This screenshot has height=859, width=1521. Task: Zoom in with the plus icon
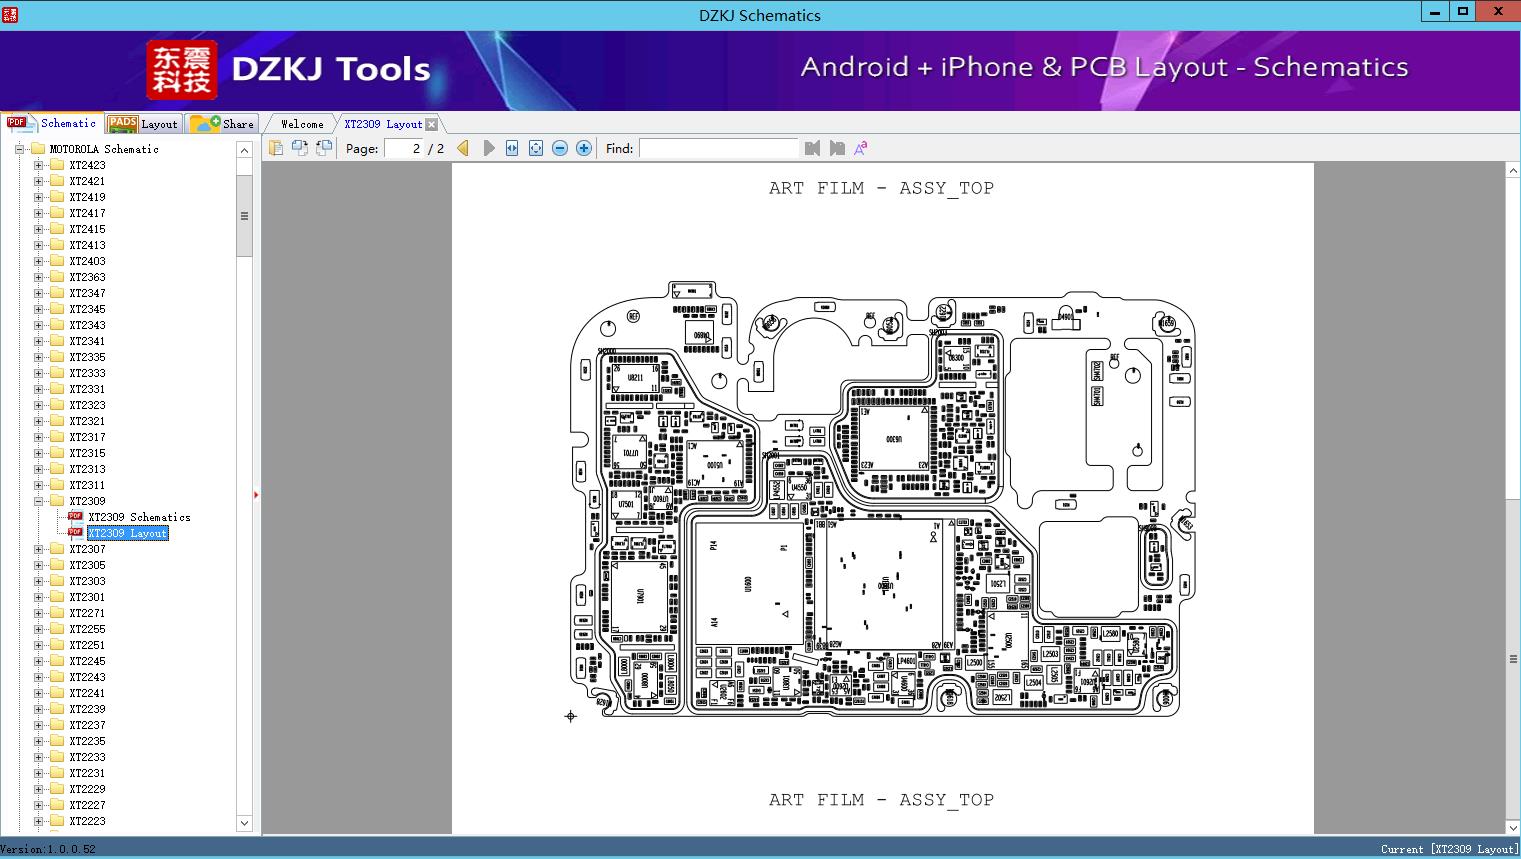pyautogui.click(x=584, y=148)
